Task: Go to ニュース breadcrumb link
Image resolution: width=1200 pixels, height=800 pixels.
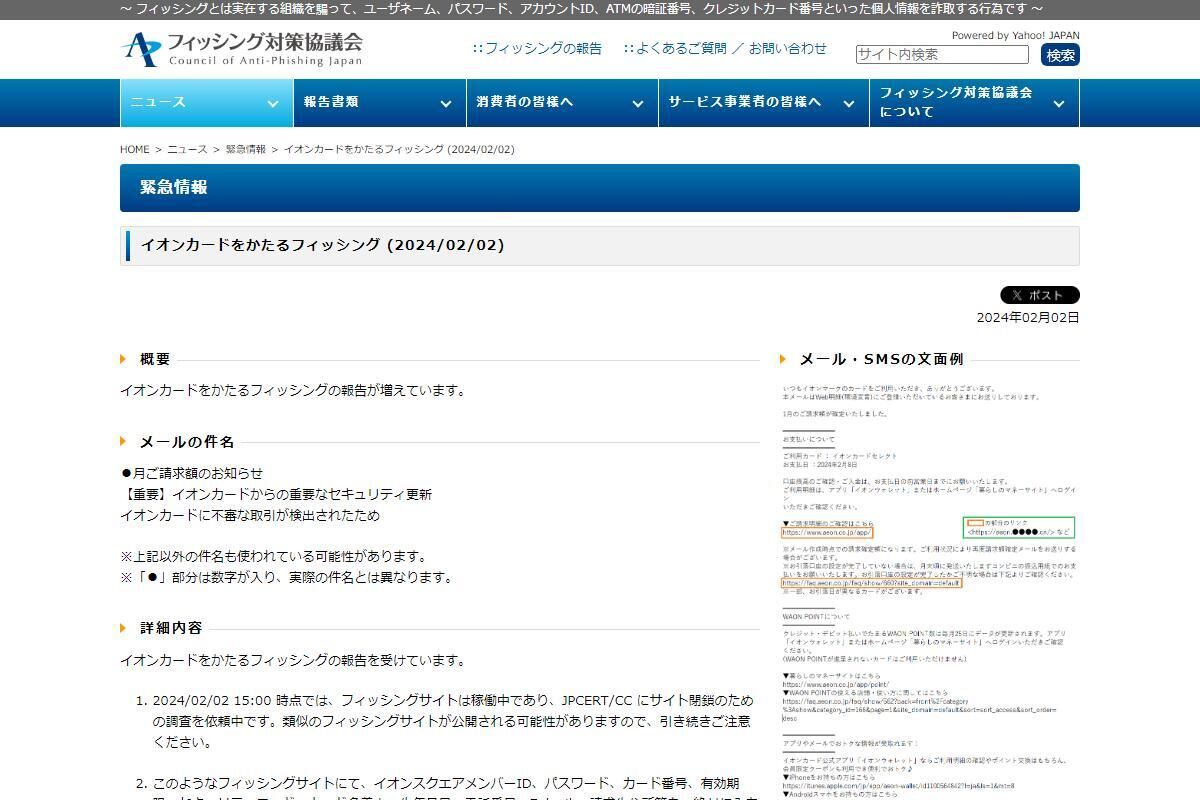Action: point(187,149)
